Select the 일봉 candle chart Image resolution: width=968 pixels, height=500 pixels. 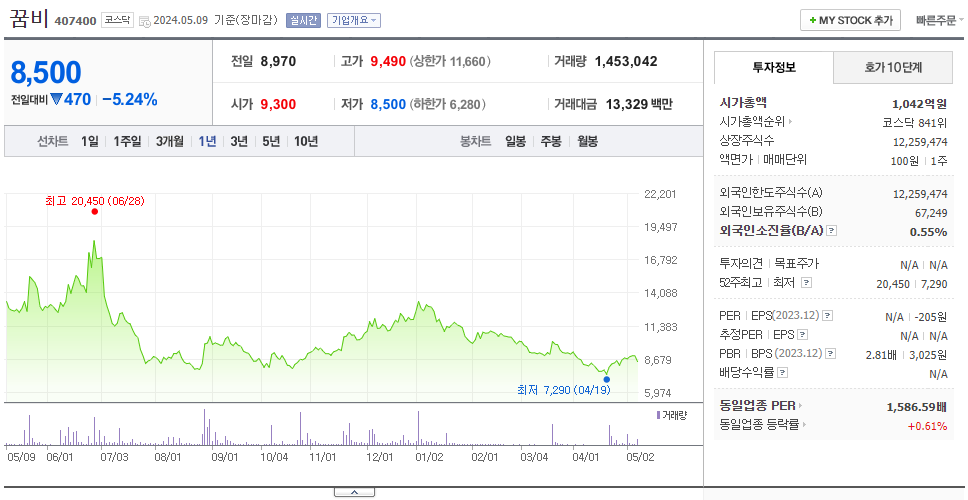tap(515, 141)
